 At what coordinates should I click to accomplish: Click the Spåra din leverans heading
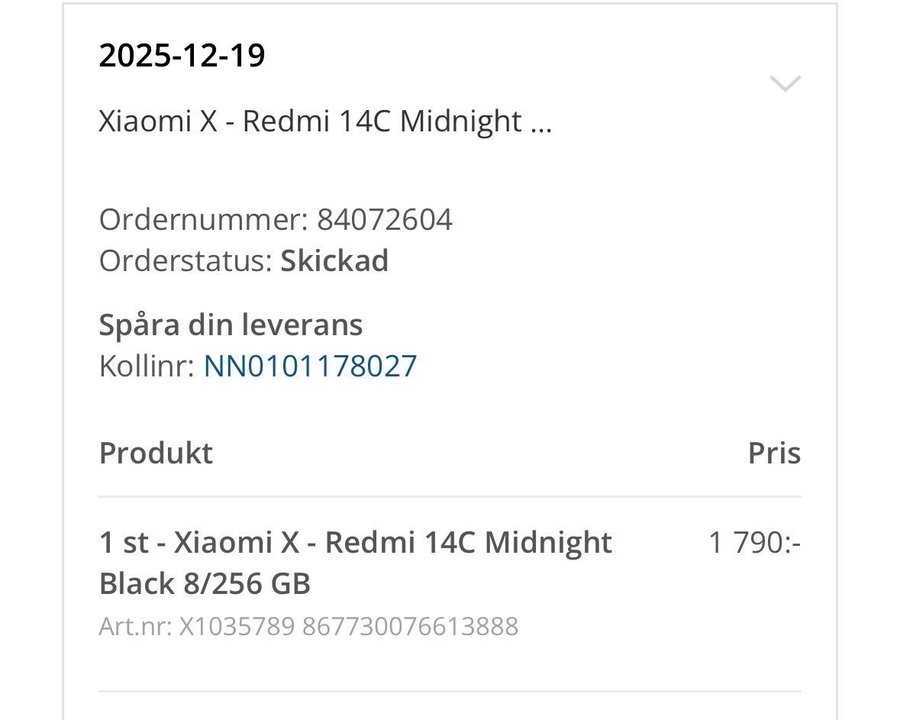pos(231,324)
